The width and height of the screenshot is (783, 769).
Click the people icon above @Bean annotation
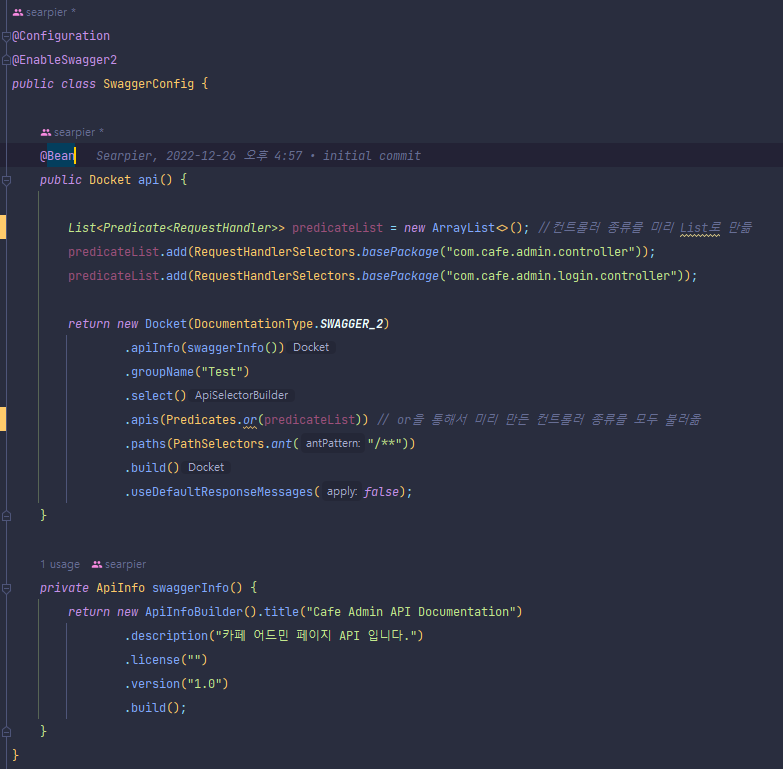pyautogui.click(x=46, y=132)
